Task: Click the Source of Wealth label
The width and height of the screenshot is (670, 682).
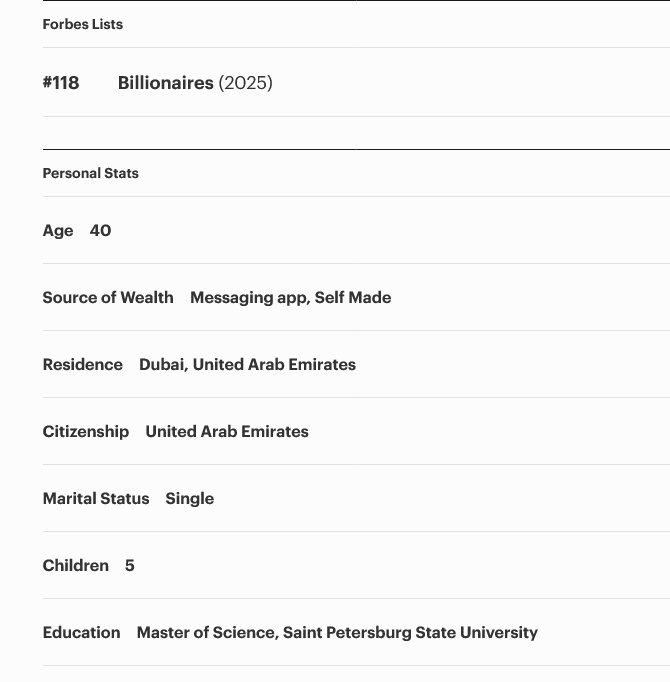Action: click(108, 298)
